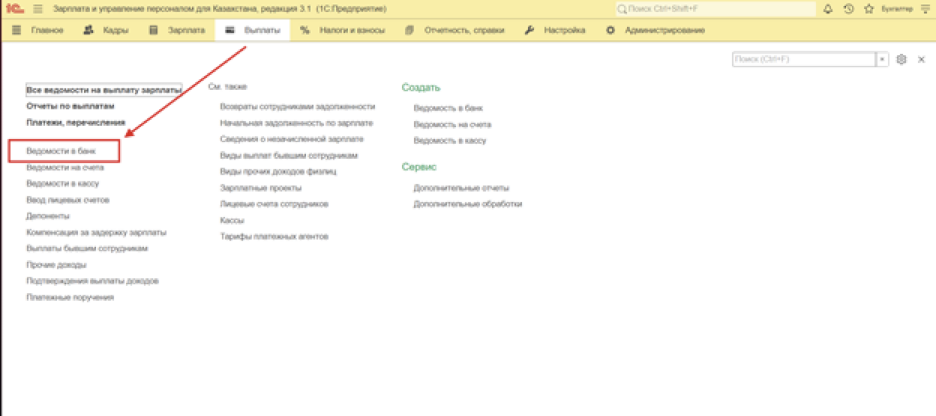Open the history clock icon
The image size is (936, 416).
click(x=848, y=9)
